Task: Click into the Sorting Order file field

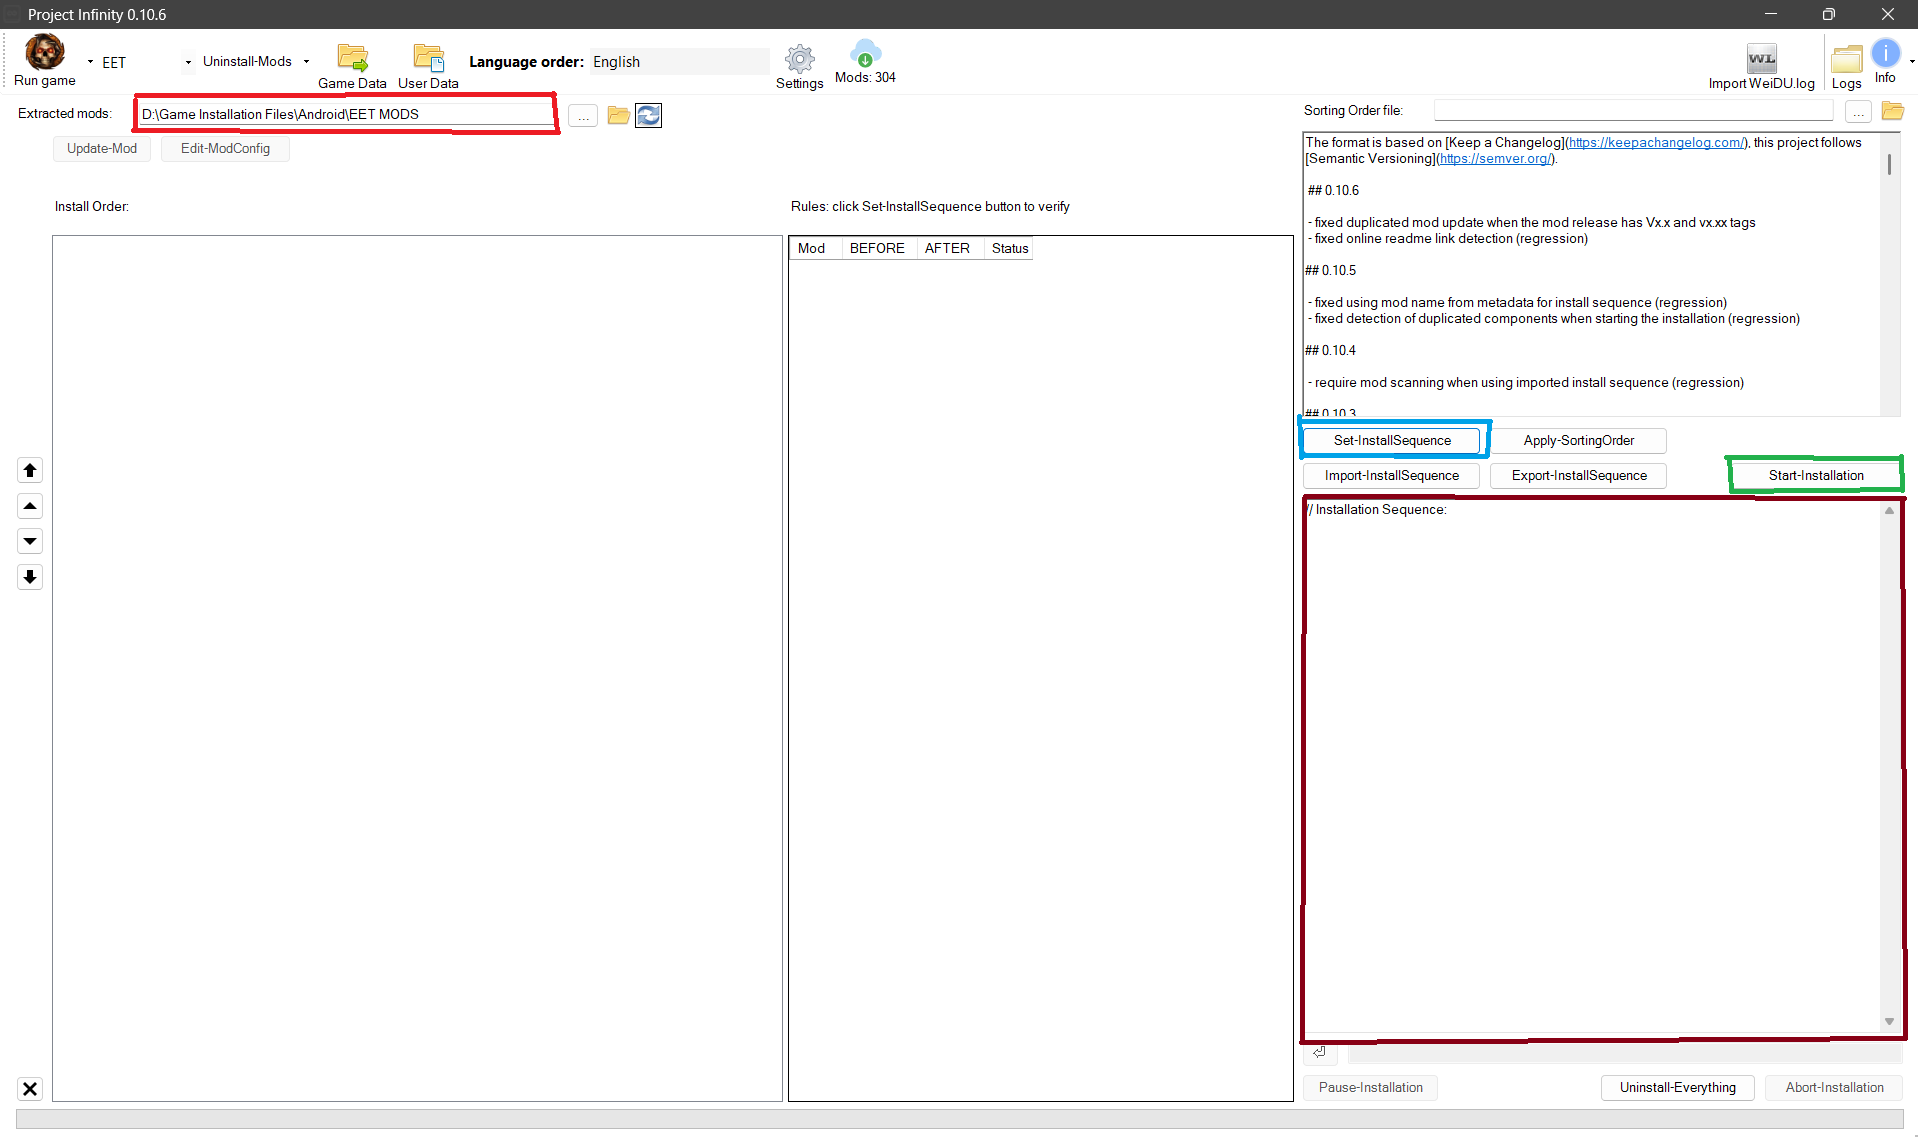Action: 1632,111
